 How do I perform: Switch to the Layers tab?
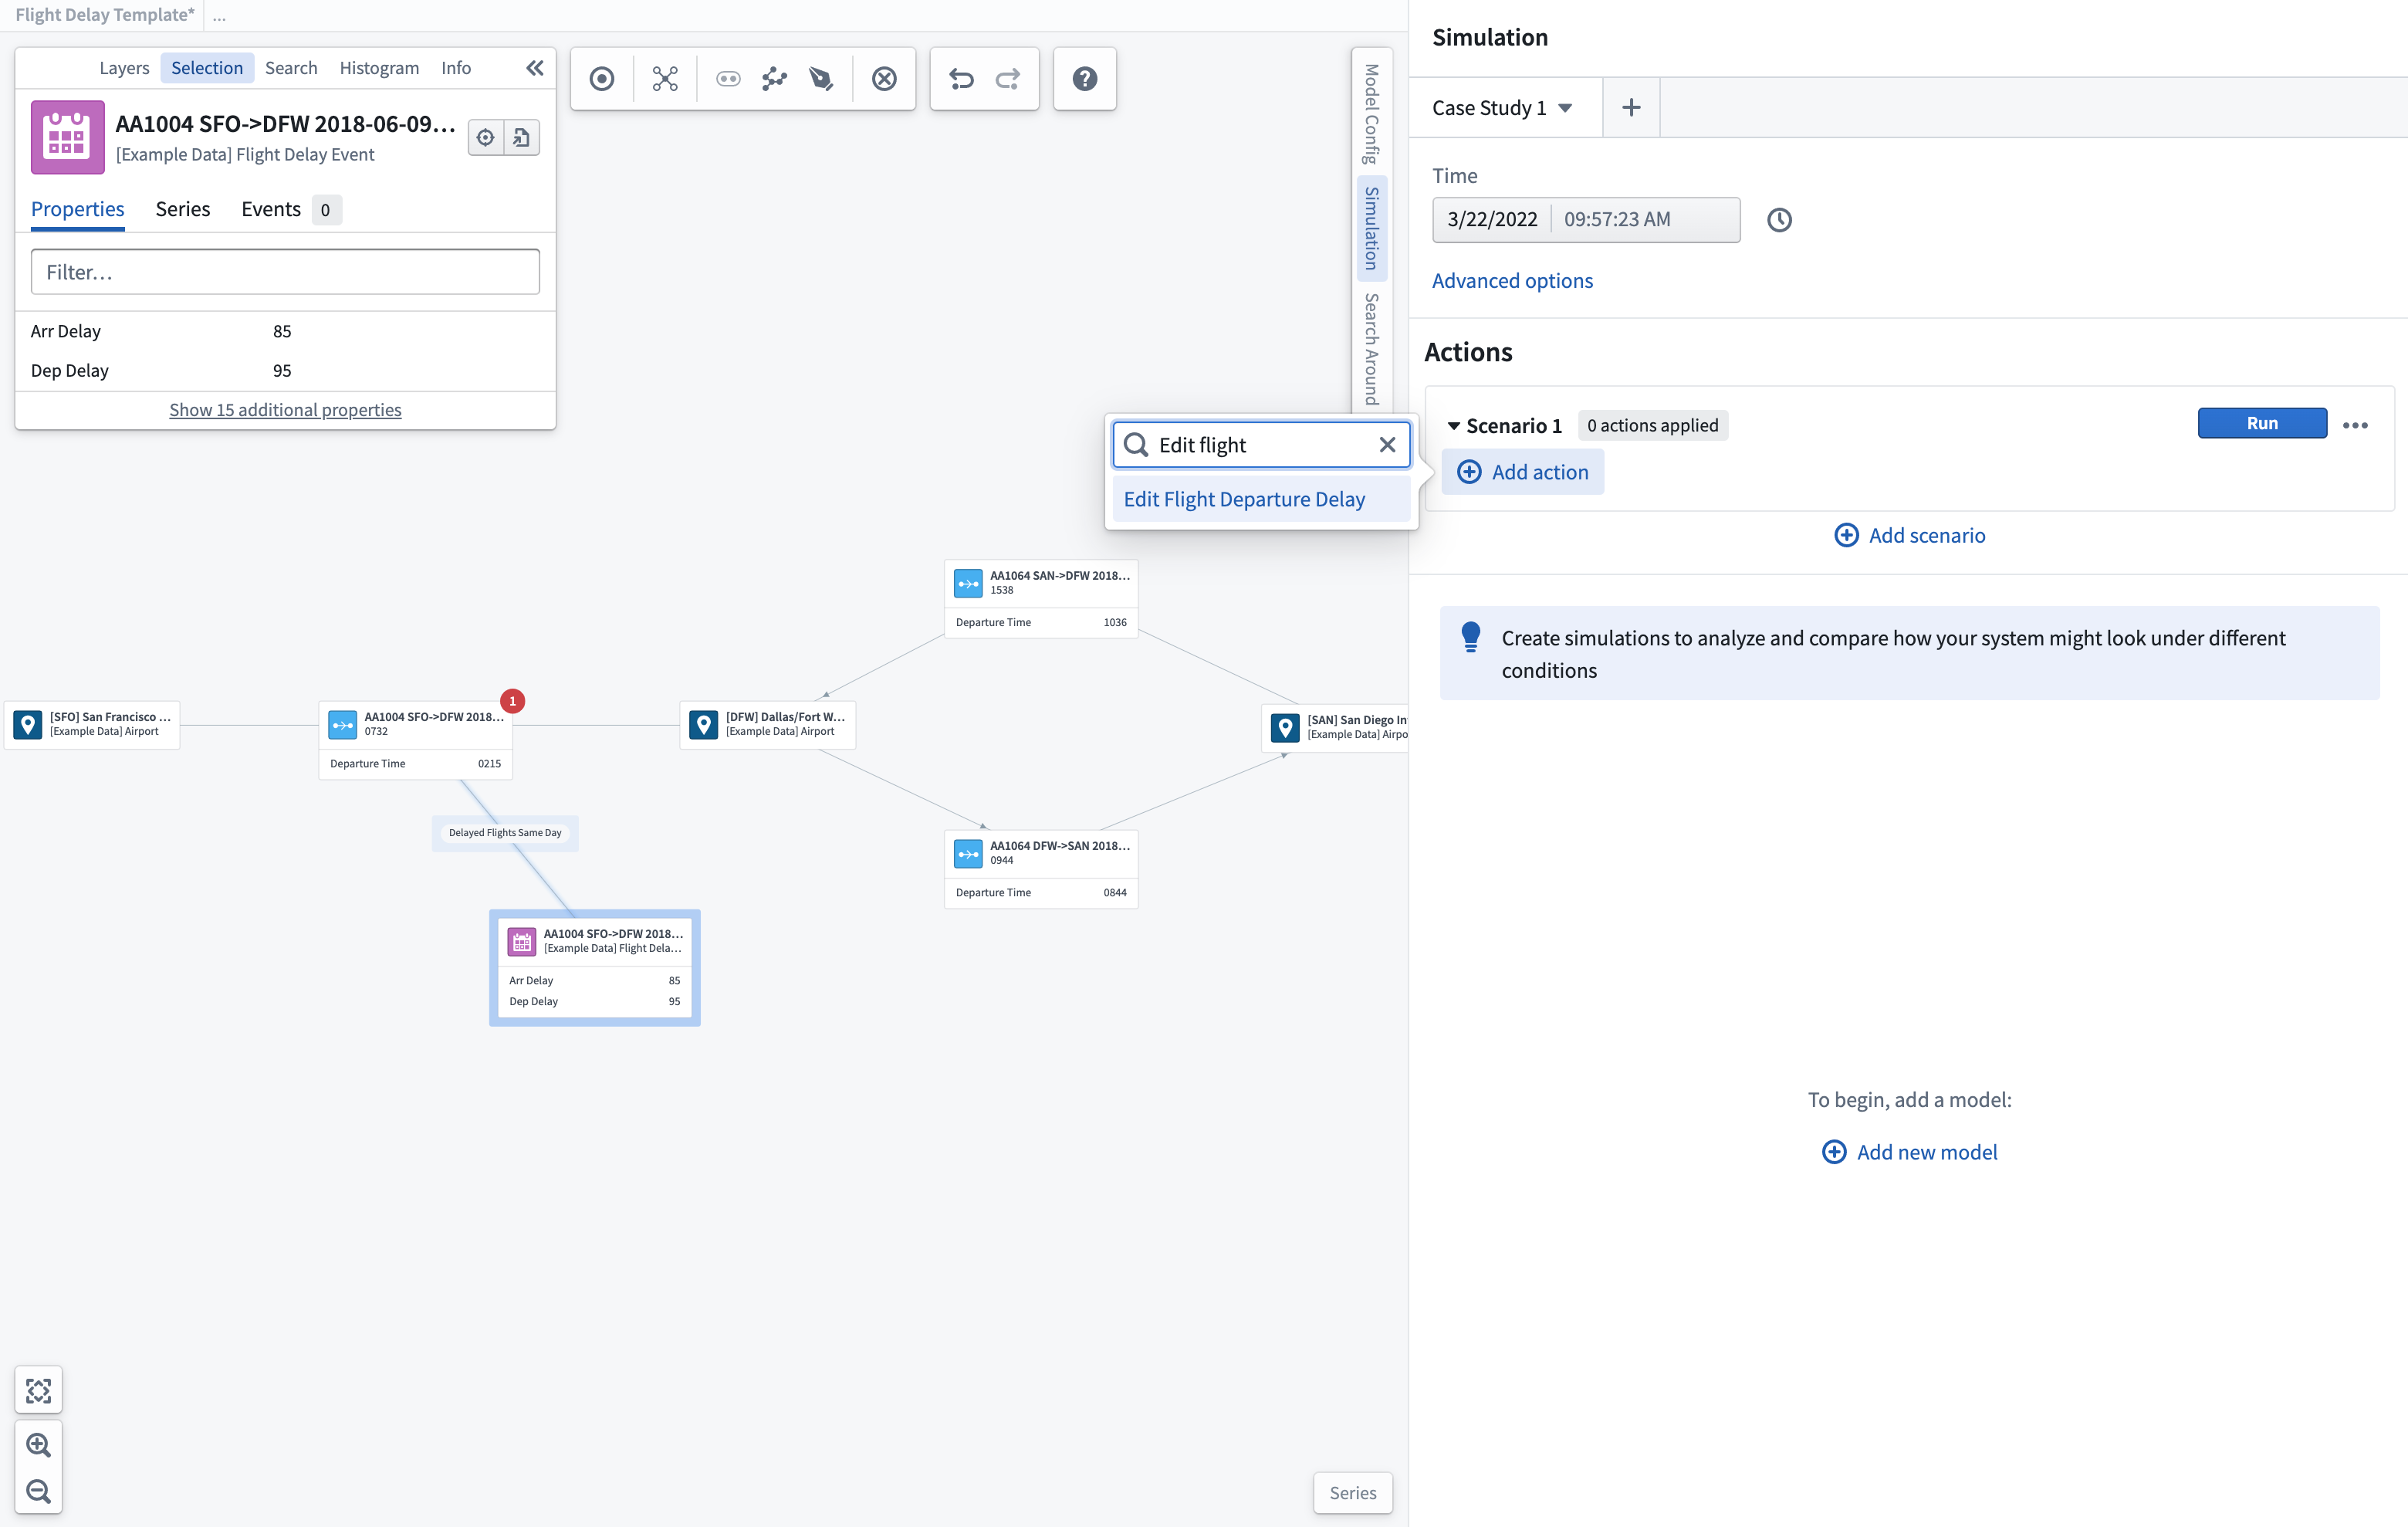click(x=124, y=68)
